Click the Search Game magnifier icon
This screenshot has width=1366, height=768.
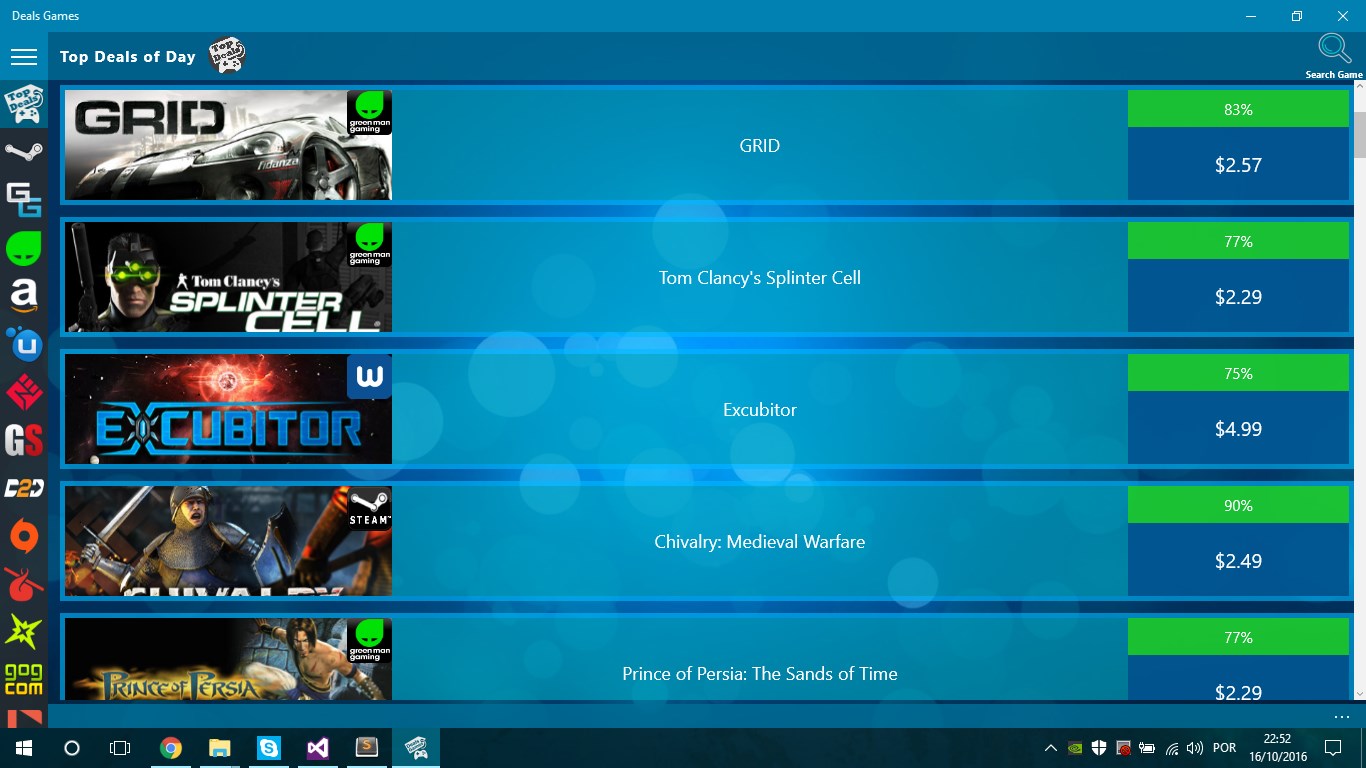coord(1334,49)
